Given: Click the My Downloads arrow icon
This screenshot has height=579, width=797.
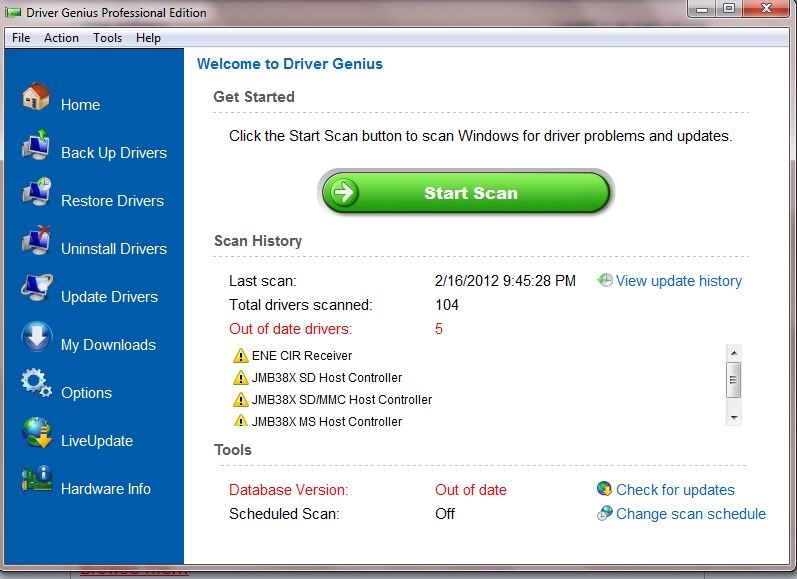Looking at the screenshot, I should 37,336.
